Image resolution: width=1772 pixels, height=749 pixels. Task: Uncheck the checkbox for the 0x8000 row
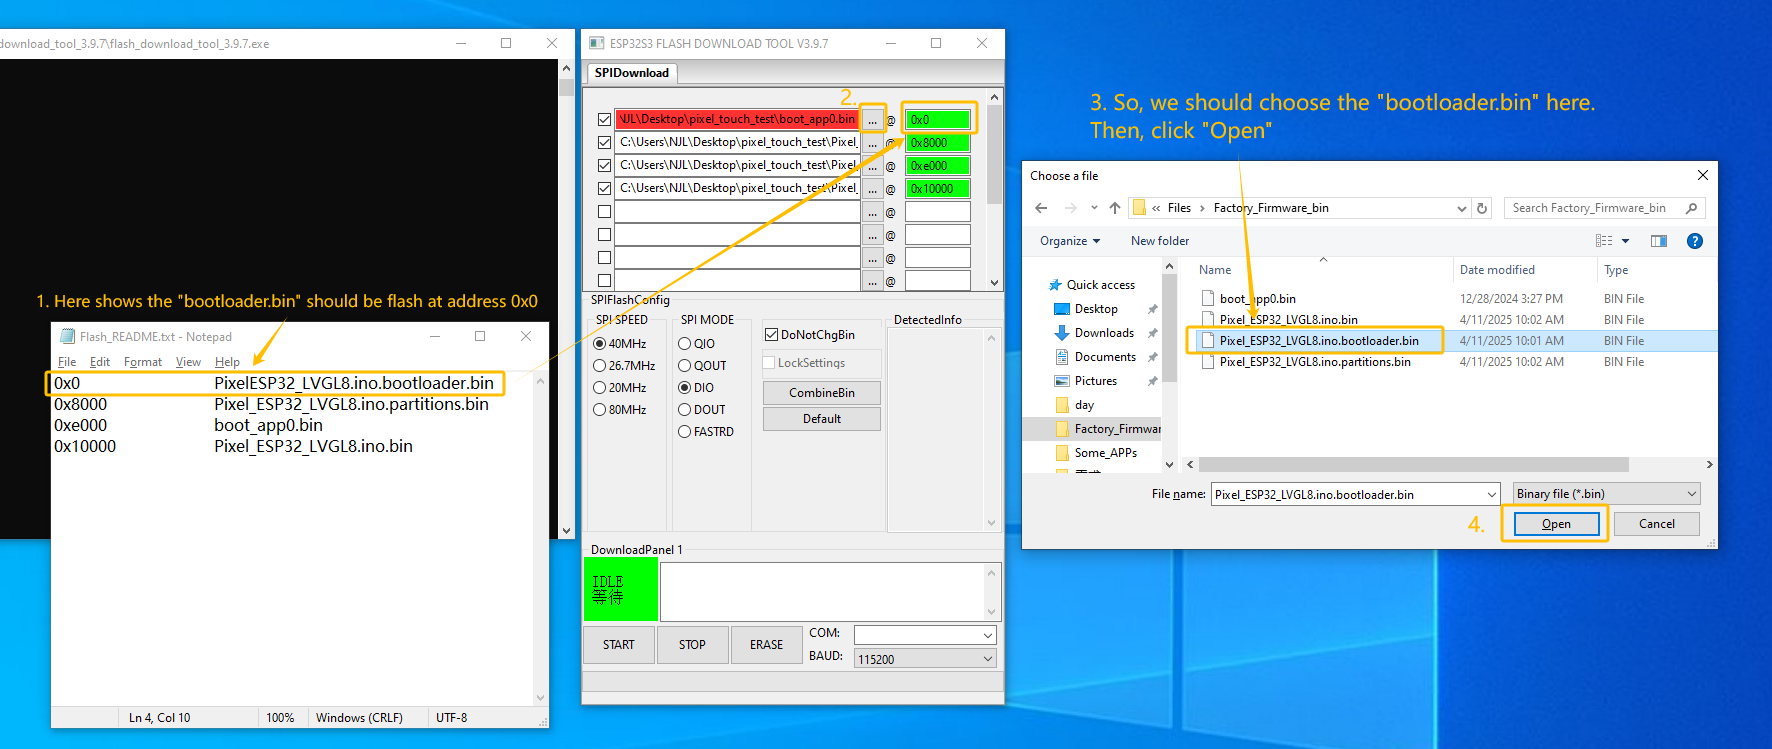pyautogui.click(x=604, y=142)
